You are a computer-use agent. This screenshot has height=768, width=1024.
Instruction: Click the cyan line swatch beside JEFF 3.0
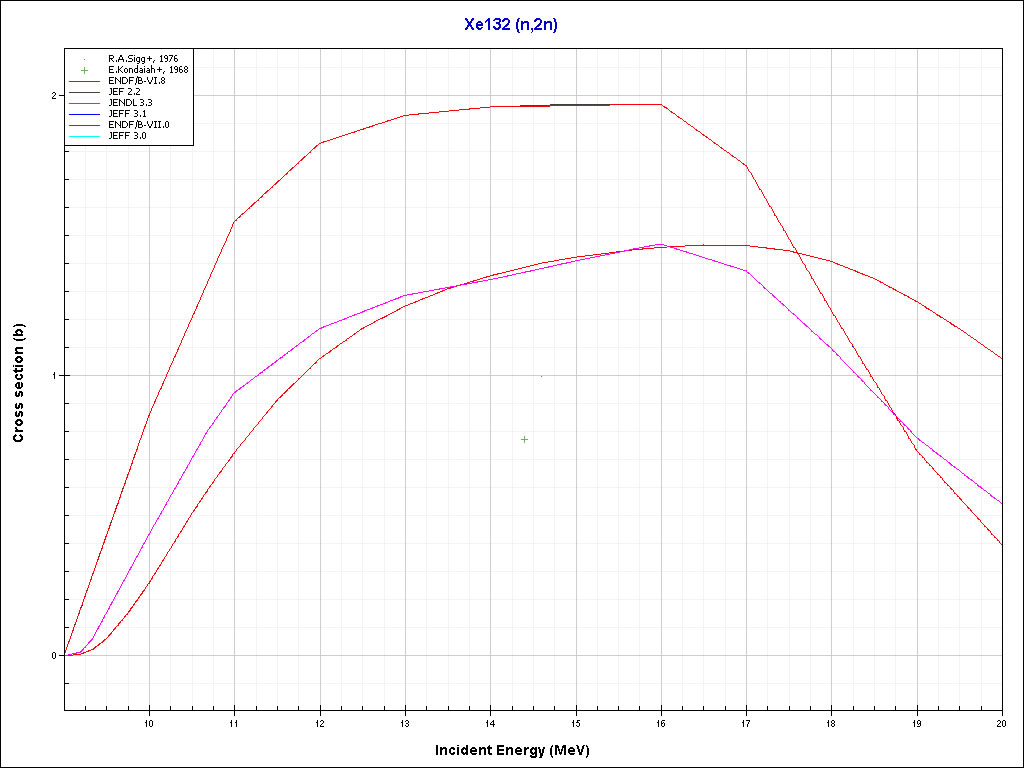click(x=85, y=135)
